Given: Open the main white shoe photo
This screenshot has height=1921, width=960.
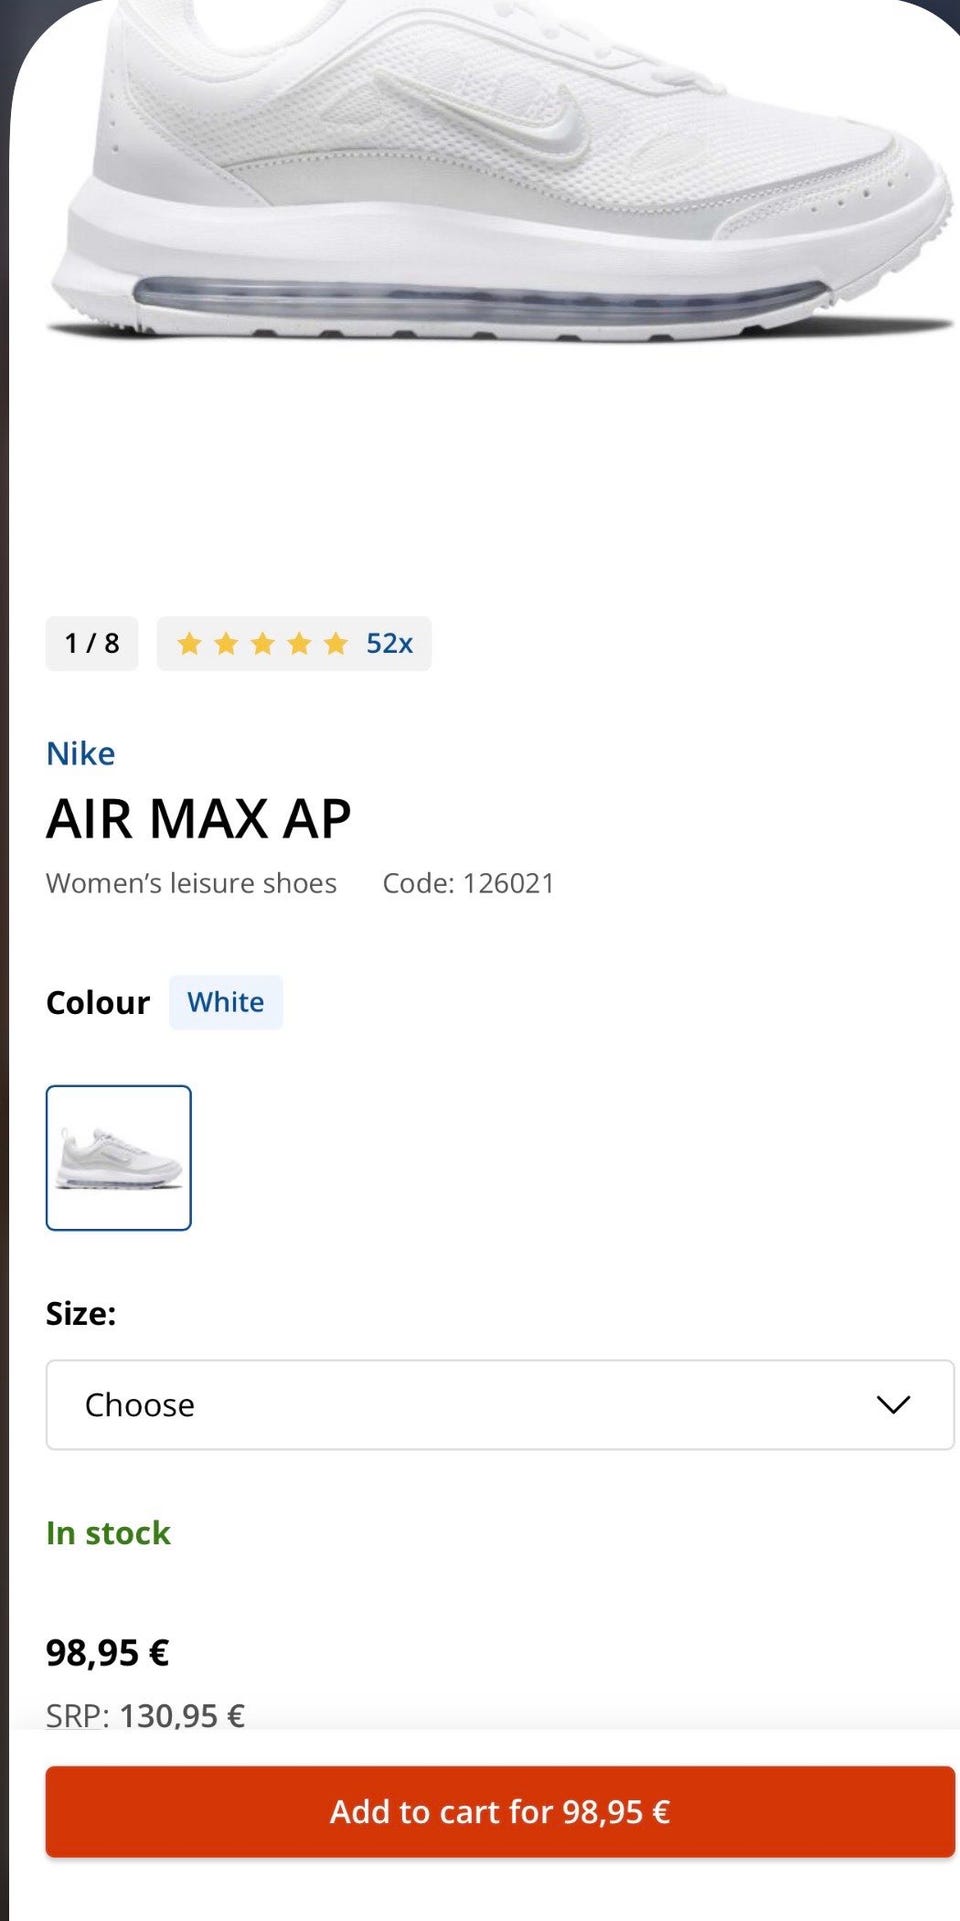Looking at the screenshot, I should [500, 180].
